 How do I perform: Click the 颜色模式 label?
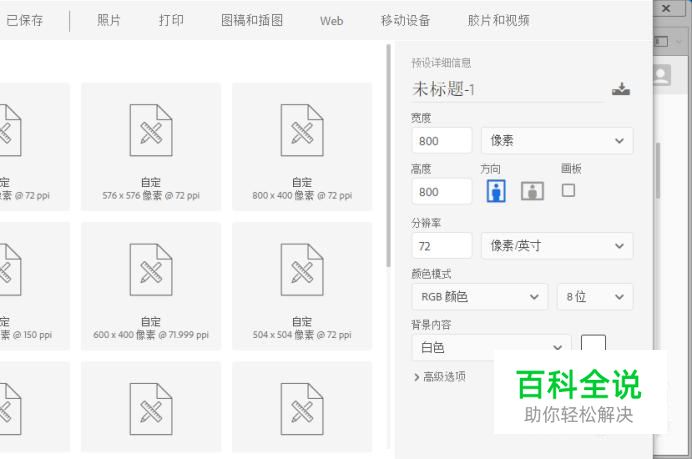click(431, 274)
